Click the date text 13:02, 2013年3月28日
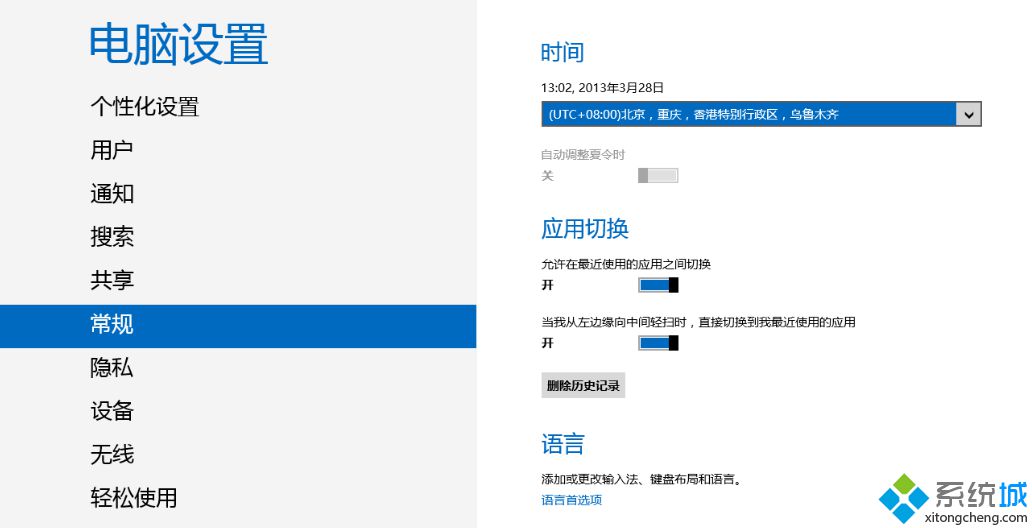The image size is (1032, 528). click(602, 88)
